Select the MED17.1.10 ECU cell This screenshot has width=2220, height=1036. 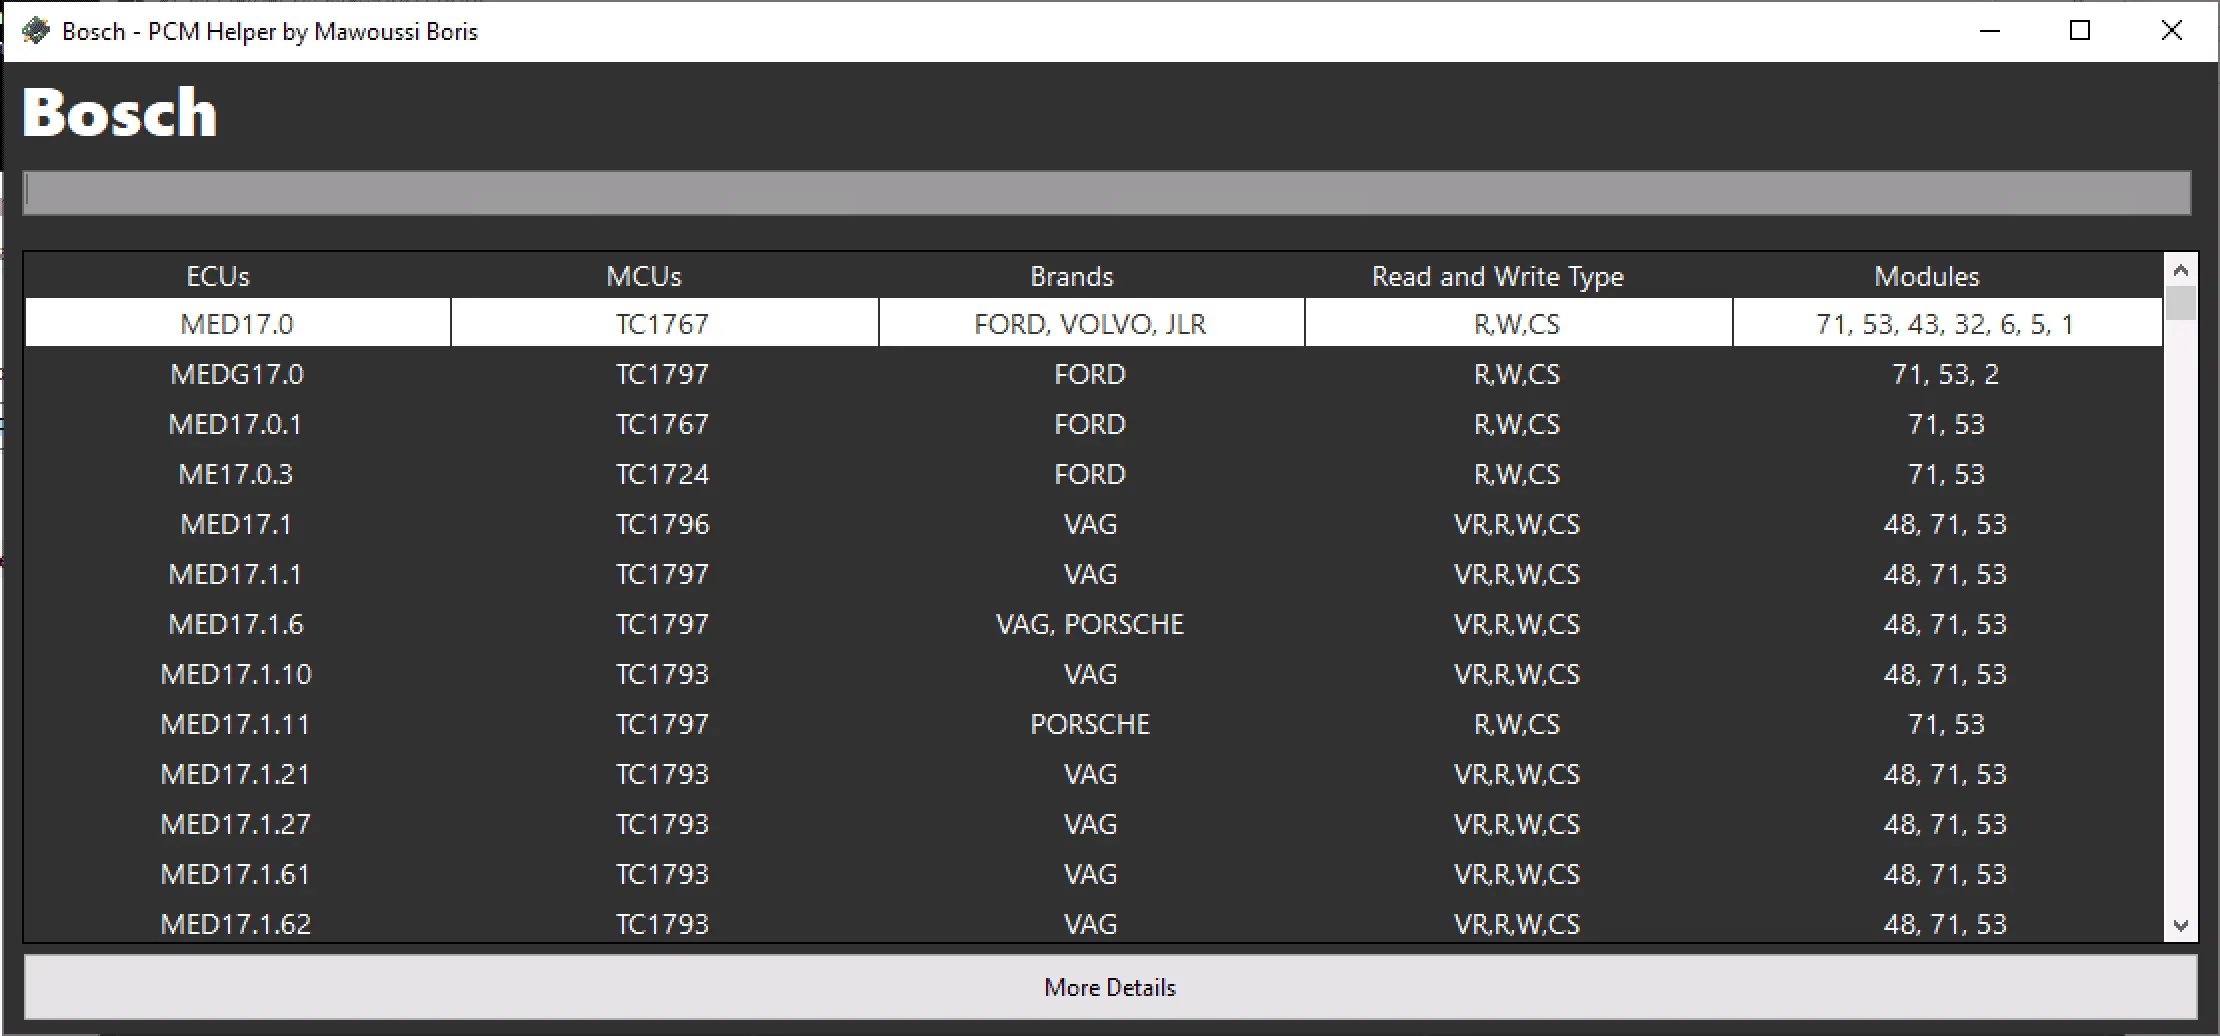(236, 674)
